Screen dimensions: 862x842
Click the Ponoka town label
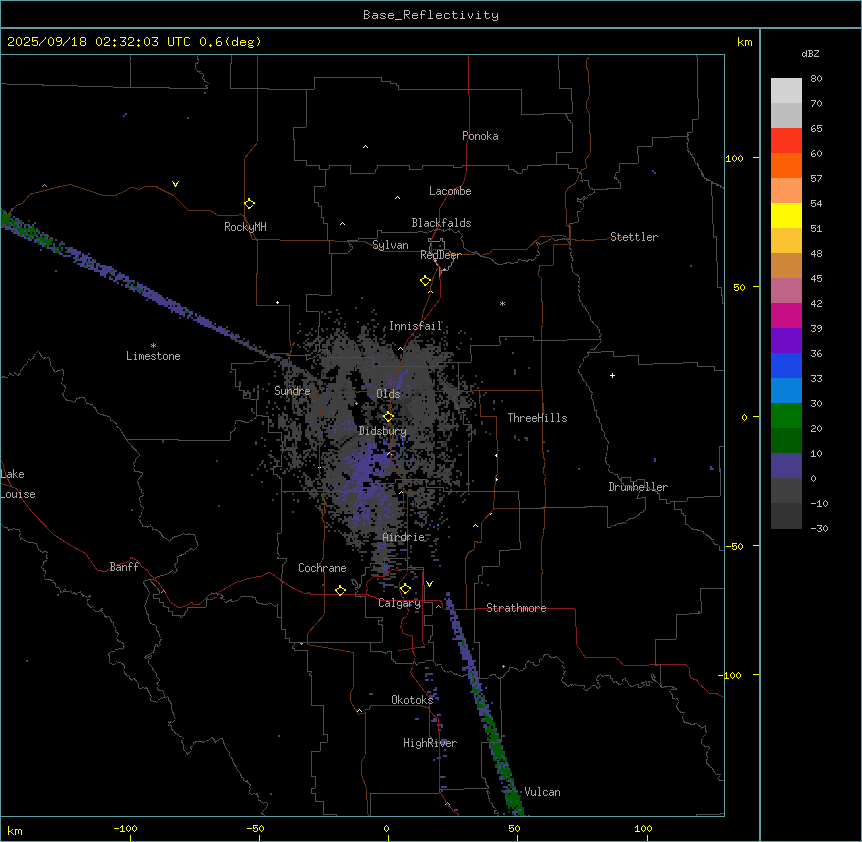click(x=480, y=136)
